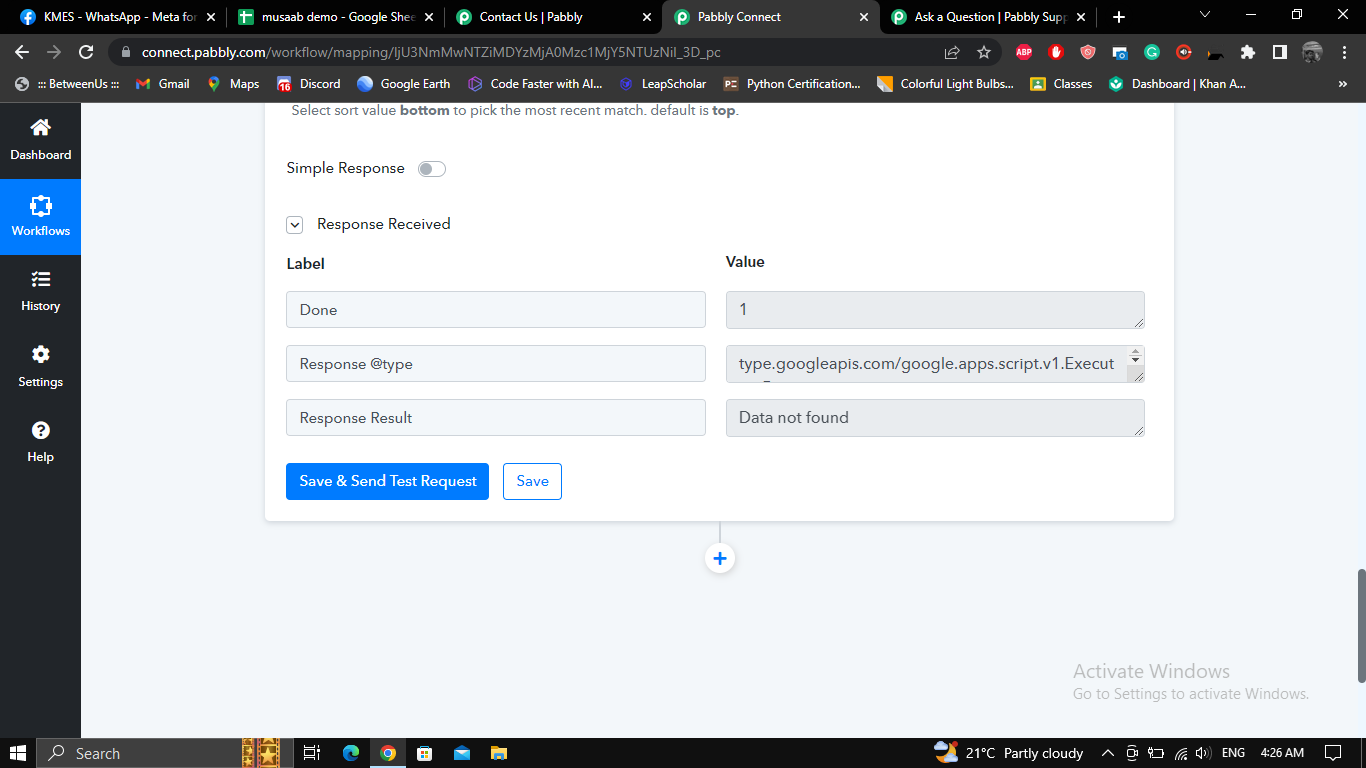Open the LeapScholar bookmark

tap(662, 84)
